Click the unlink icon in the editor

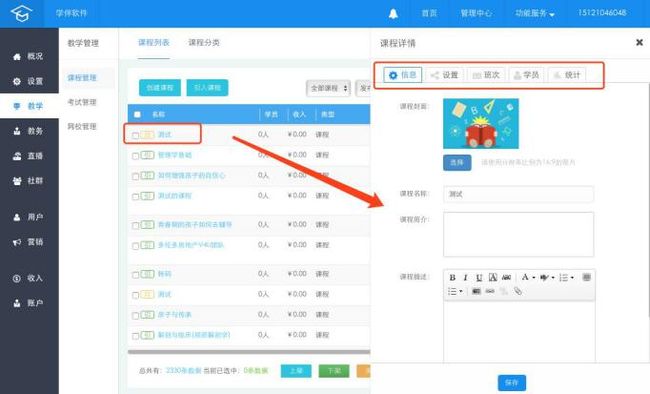tap(504, 291)
